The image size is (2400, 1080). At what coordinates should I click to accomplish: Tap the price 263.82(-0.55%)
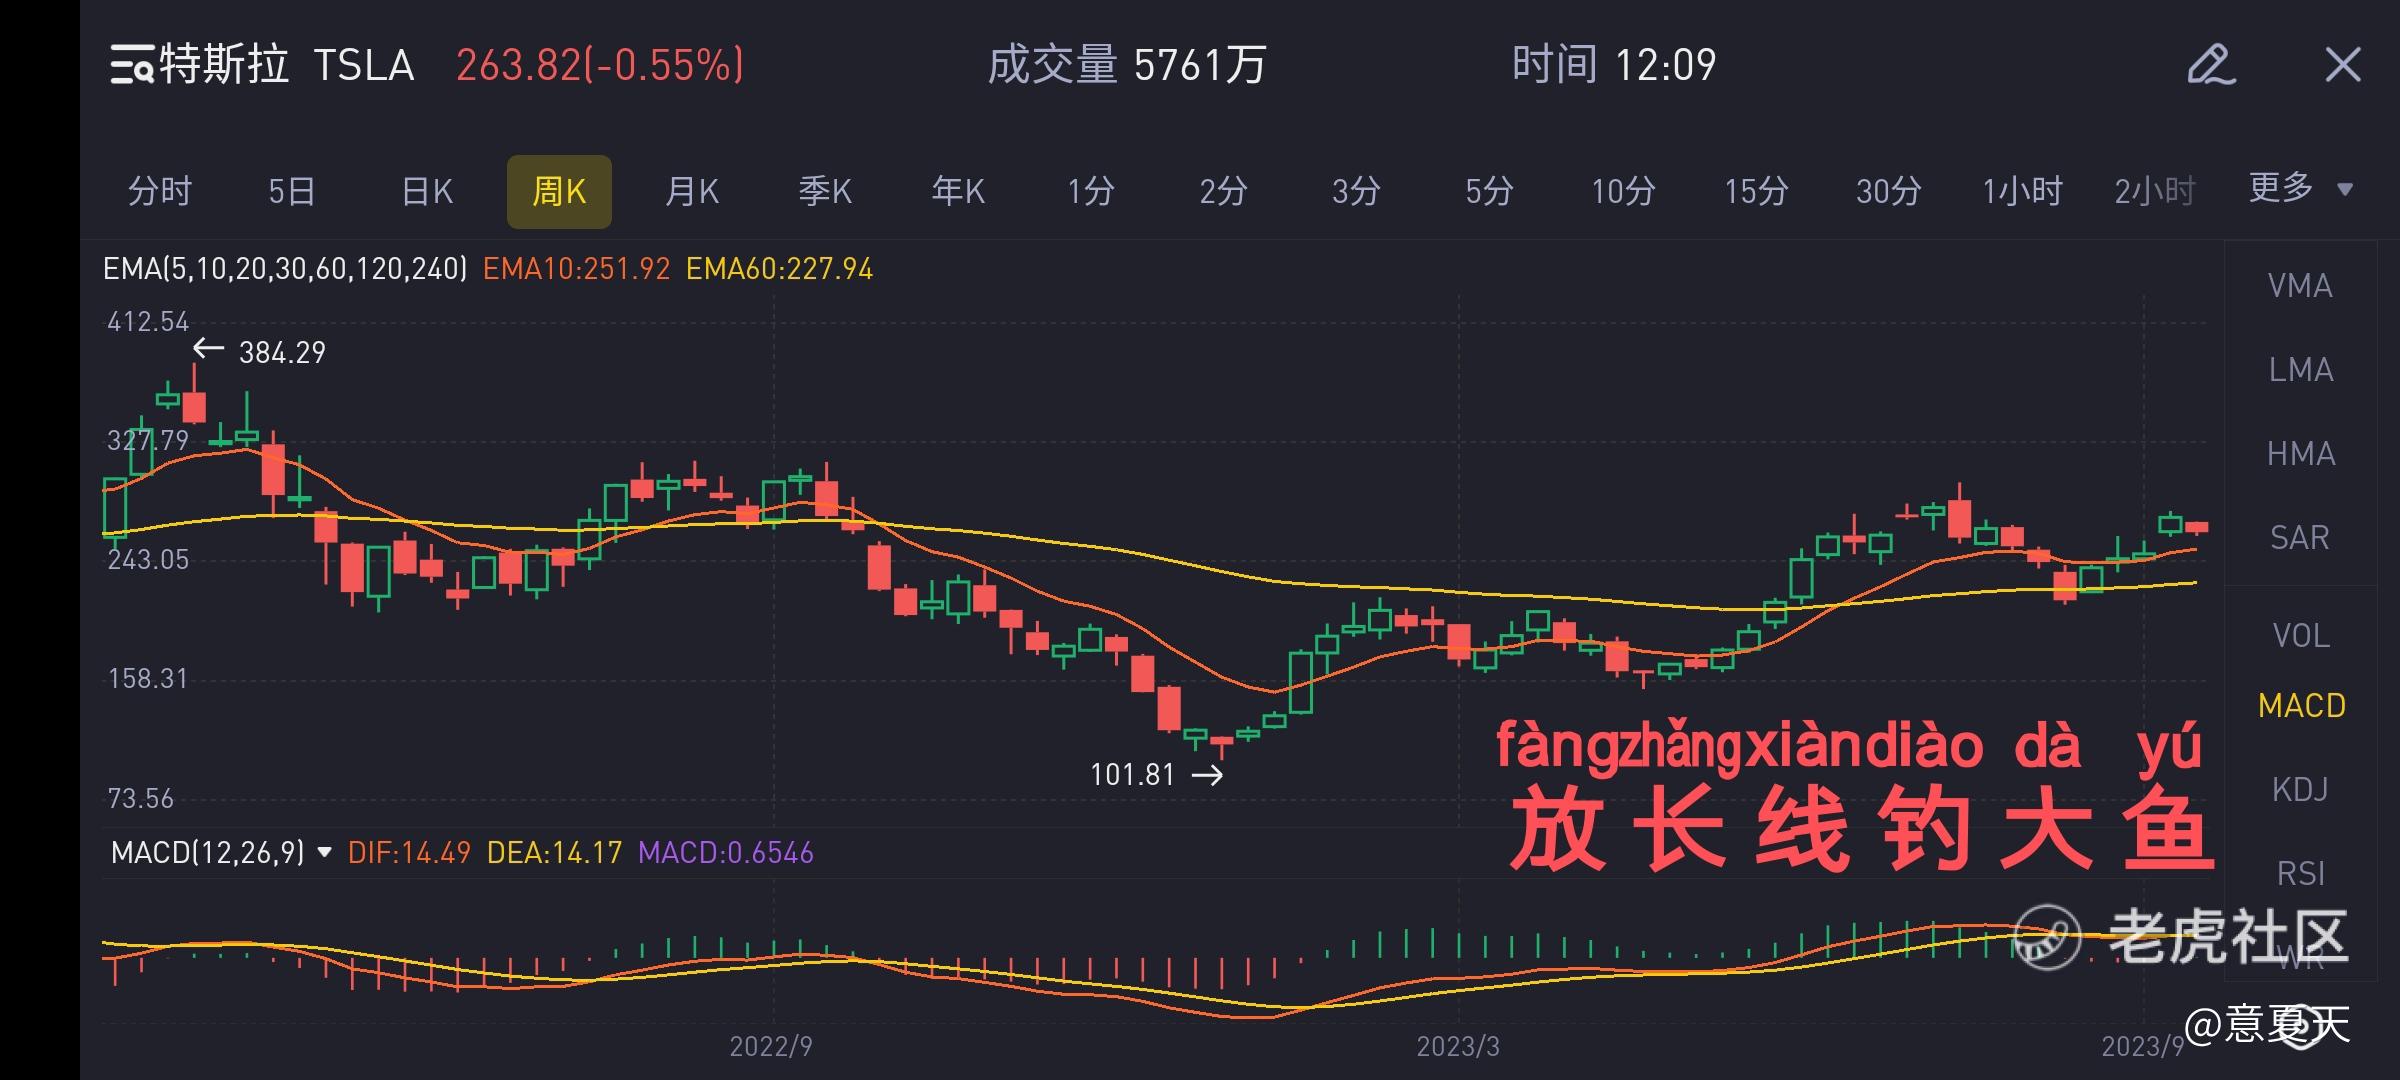600,65
